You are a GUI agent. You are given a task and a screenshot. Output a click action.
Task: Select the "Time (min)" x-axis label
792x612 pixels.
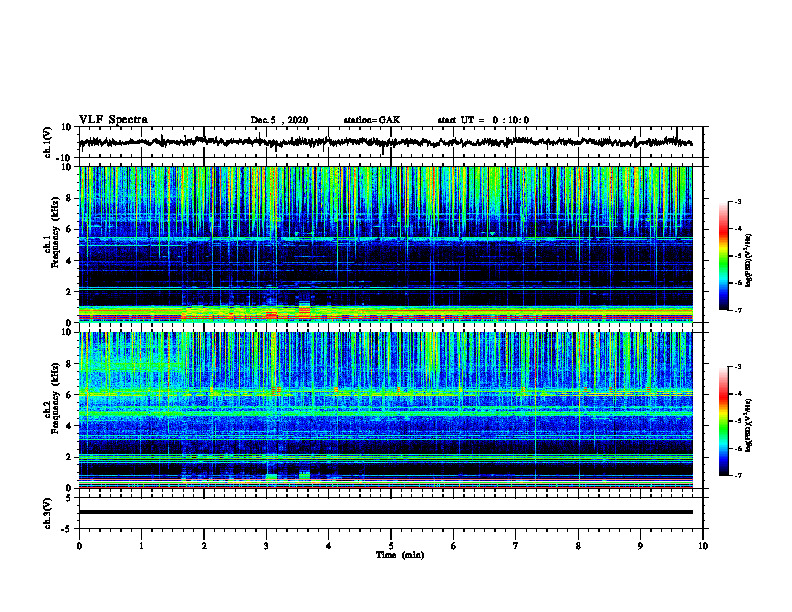(400, 555)
